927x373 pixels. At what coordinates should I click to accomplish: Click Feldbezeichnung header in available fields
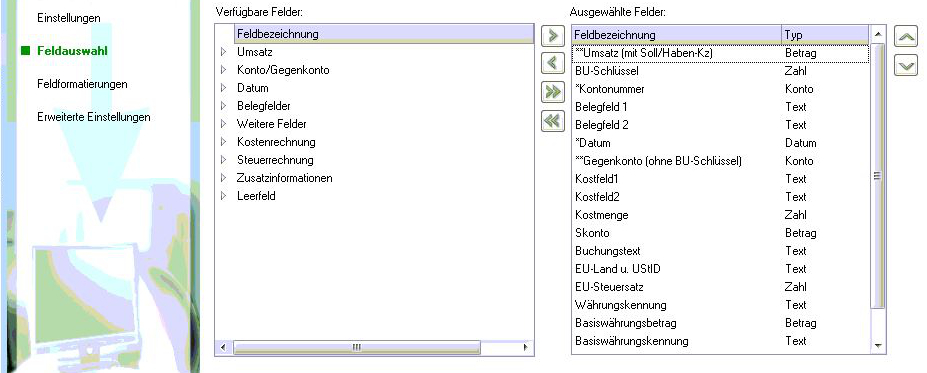pos(384,34)
